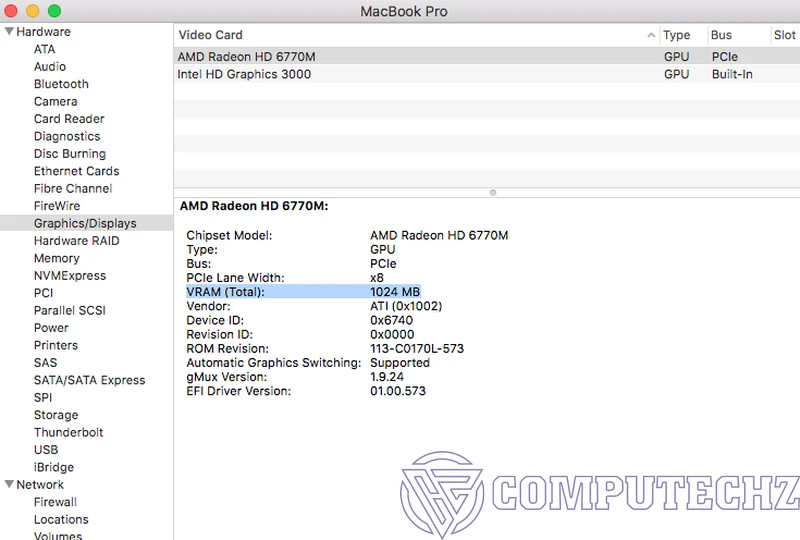The image size is (800, 540).
Task: Select Firewall under Network
Action: (x=55, y=502)
